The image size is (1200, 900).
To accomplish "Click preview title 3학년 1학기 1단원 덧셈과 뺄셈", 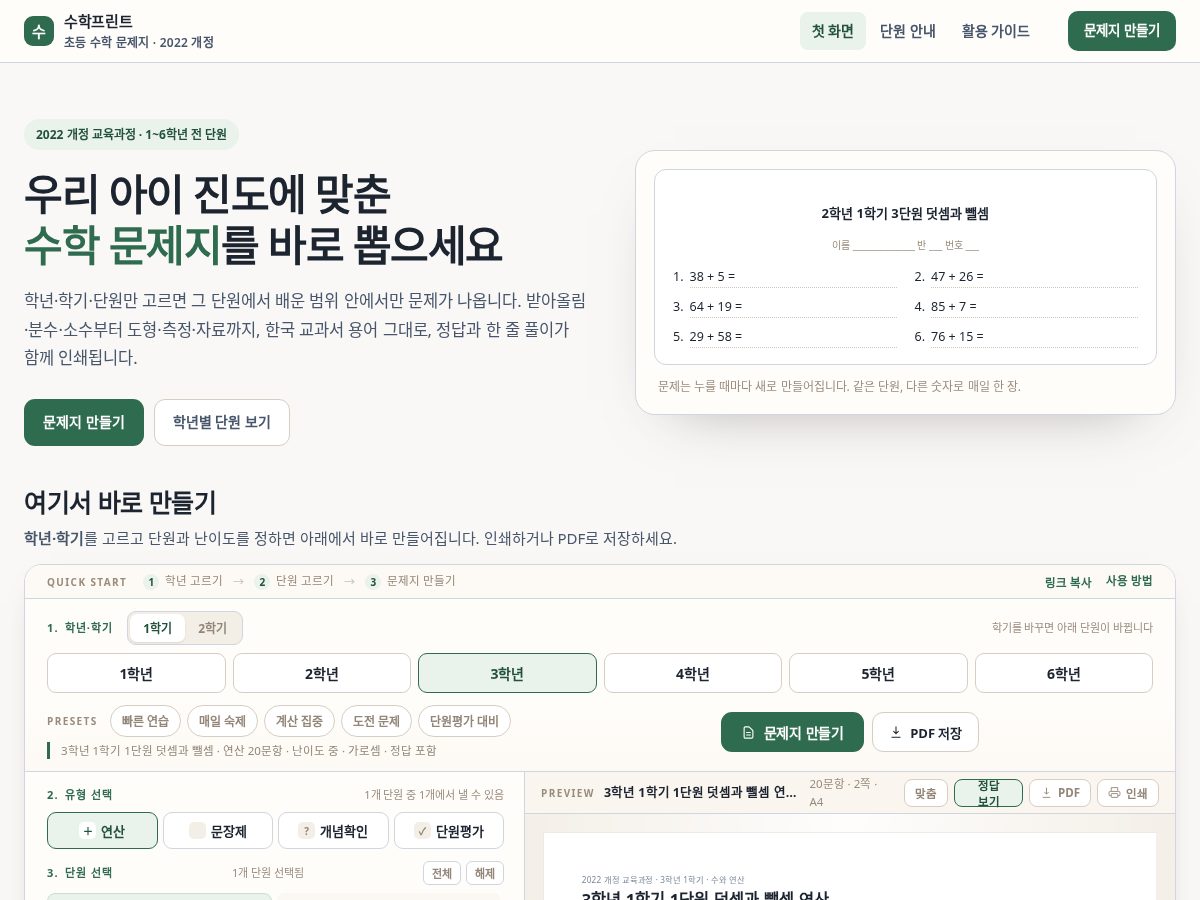I will coord(700,793).
